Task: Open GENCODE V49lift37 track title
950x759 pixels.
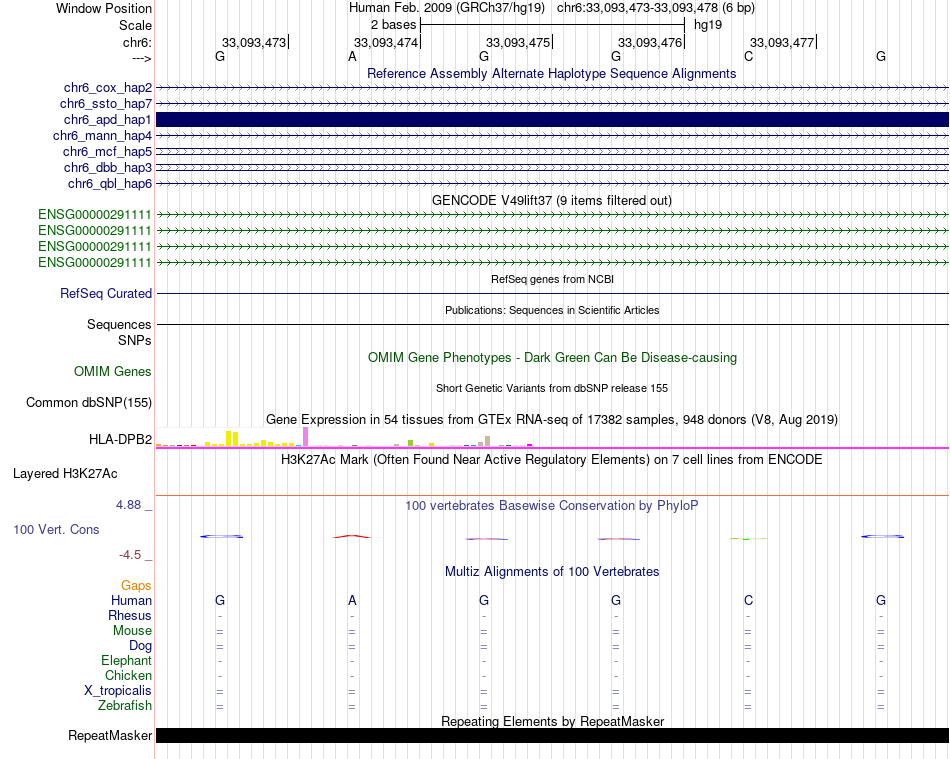Action: [551, 200]
